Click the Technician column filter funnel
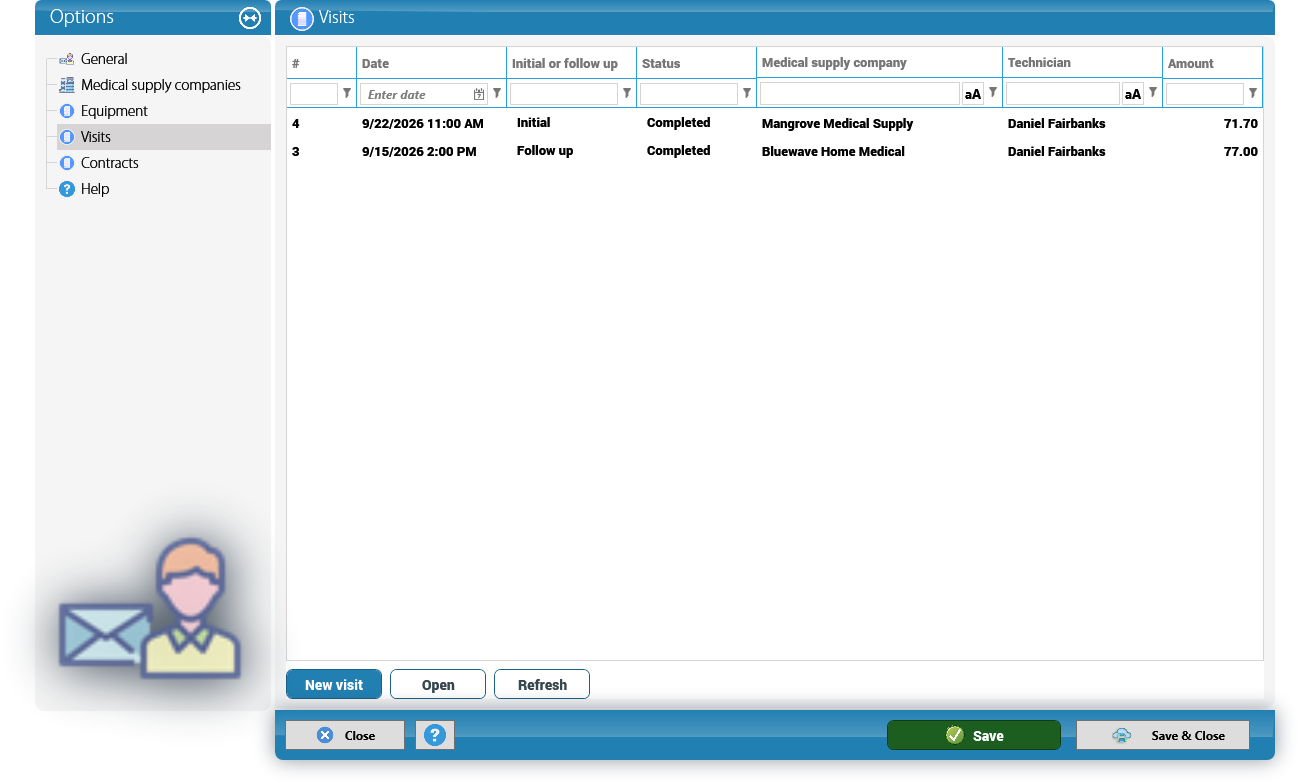Image resolution: width=1298 pixels, height=783 pixels. [1153, 93]
